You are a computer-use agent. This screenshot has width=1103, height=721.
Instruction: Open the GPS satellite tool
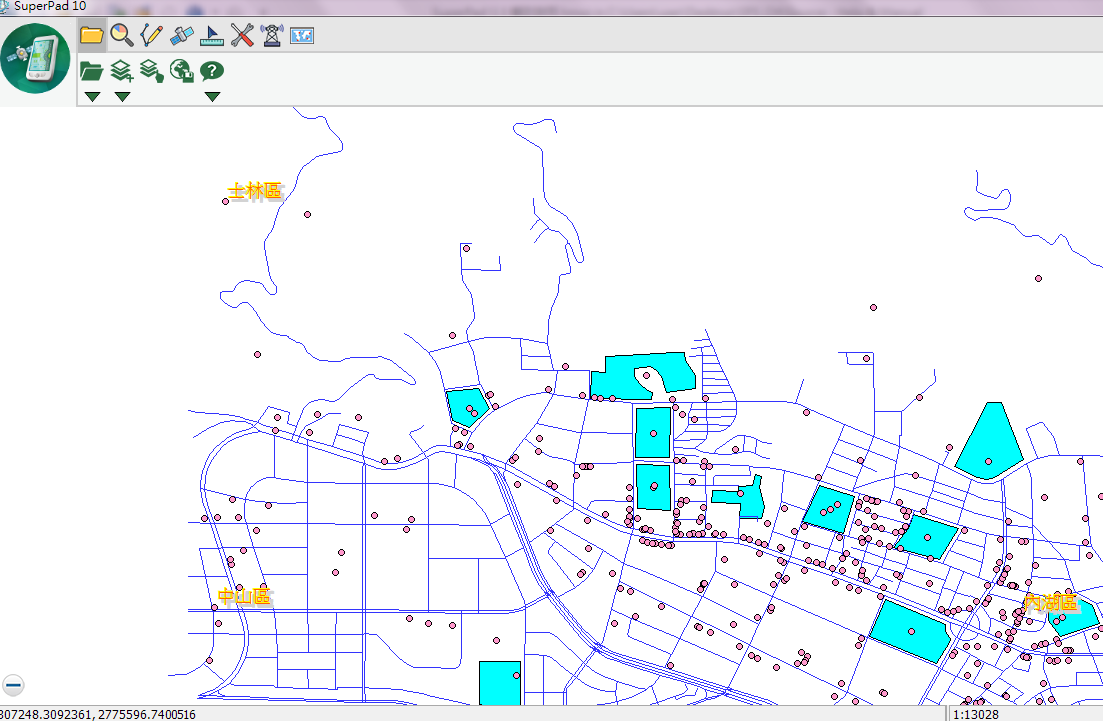tap(181, 34)
